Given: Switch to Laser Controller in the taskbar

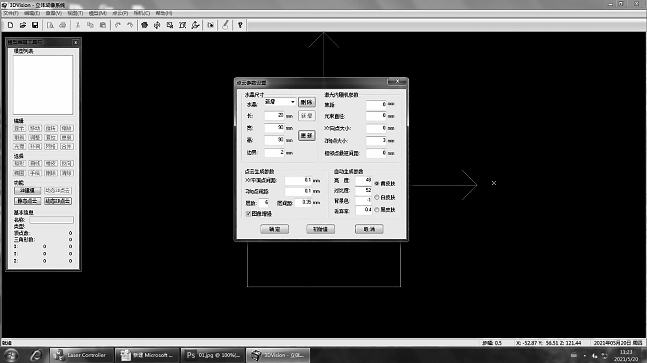Looking at the screenshot, I should click(82, 355).
